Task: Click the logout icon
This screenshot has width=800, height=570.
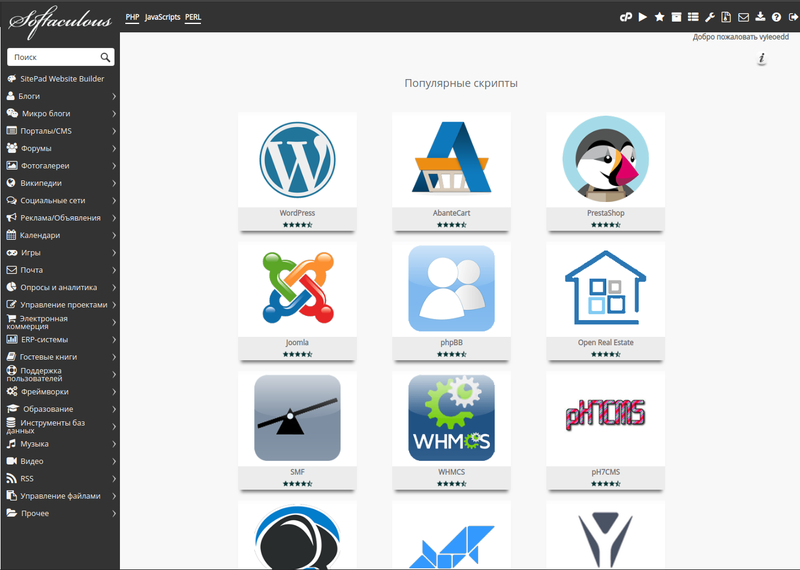Action: (x=793, y=17)
